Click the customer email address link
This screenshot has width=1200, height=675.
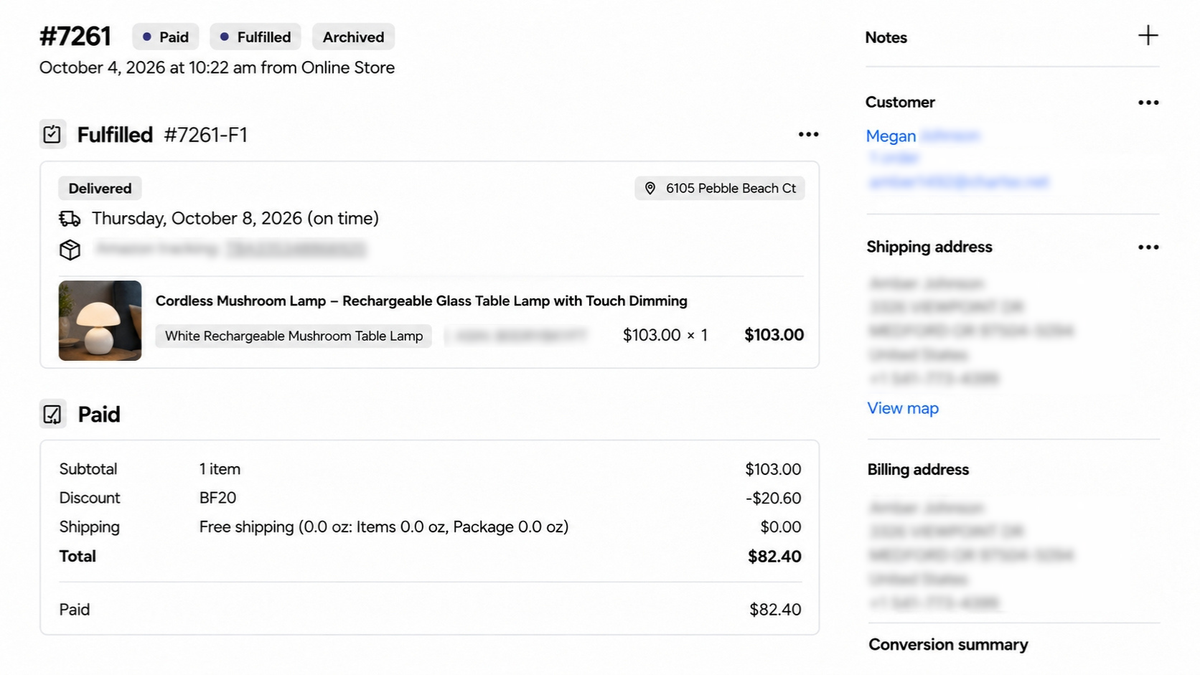click(957, 182)
